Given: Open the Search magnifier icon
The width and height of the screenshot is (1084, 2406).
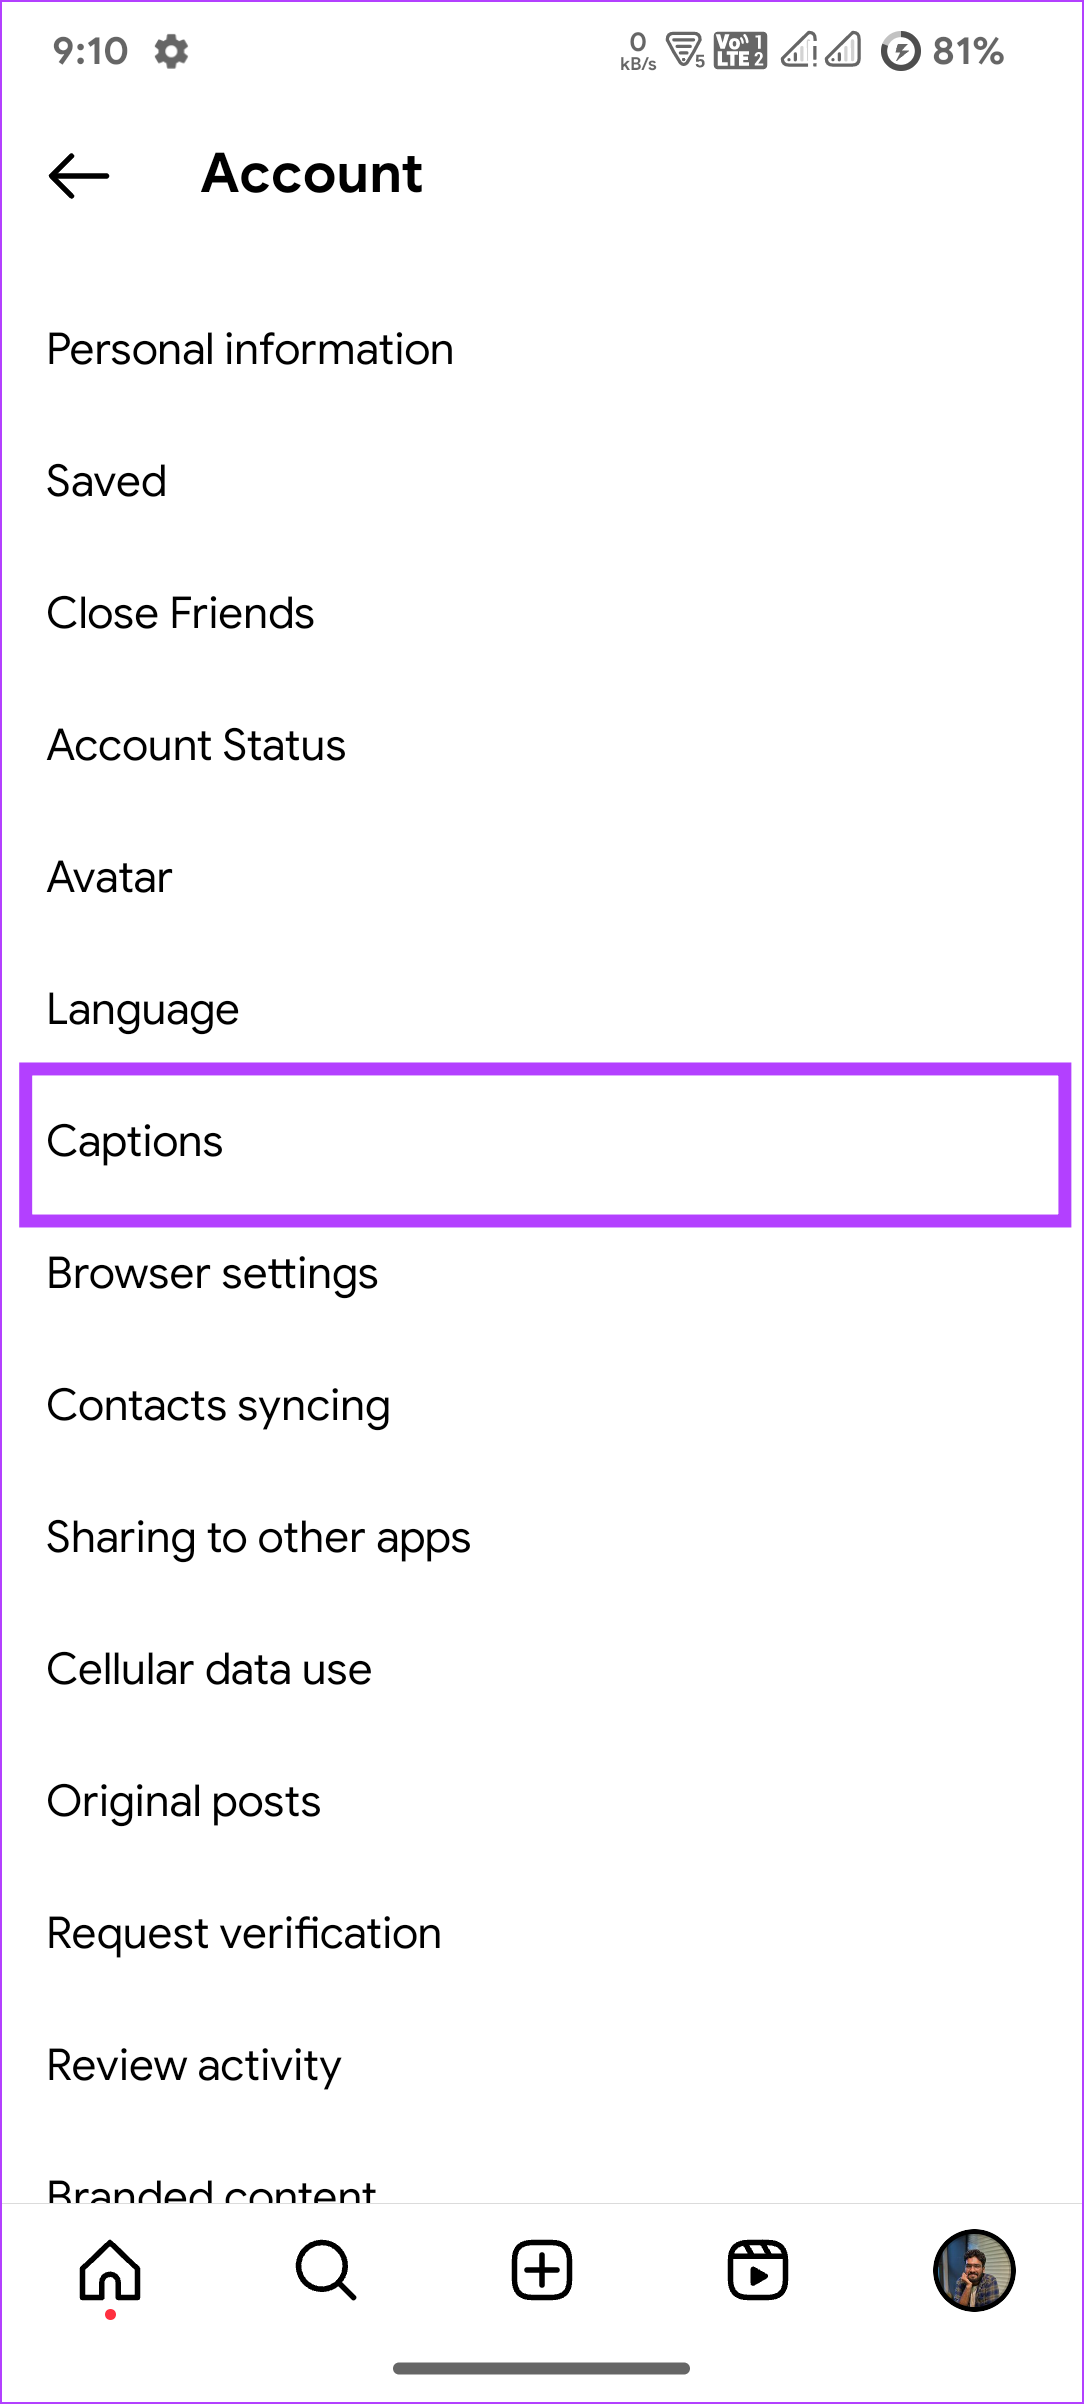Looking at the screenshot, I should (x=326, y=2270).
